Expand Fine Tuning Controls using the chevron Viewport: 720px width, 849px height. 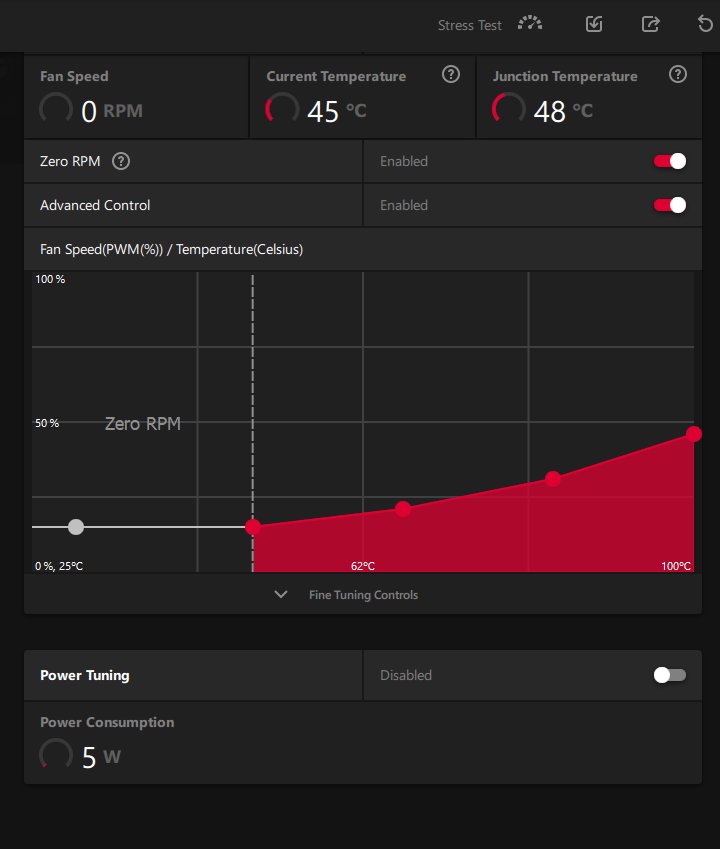(281, 594)
